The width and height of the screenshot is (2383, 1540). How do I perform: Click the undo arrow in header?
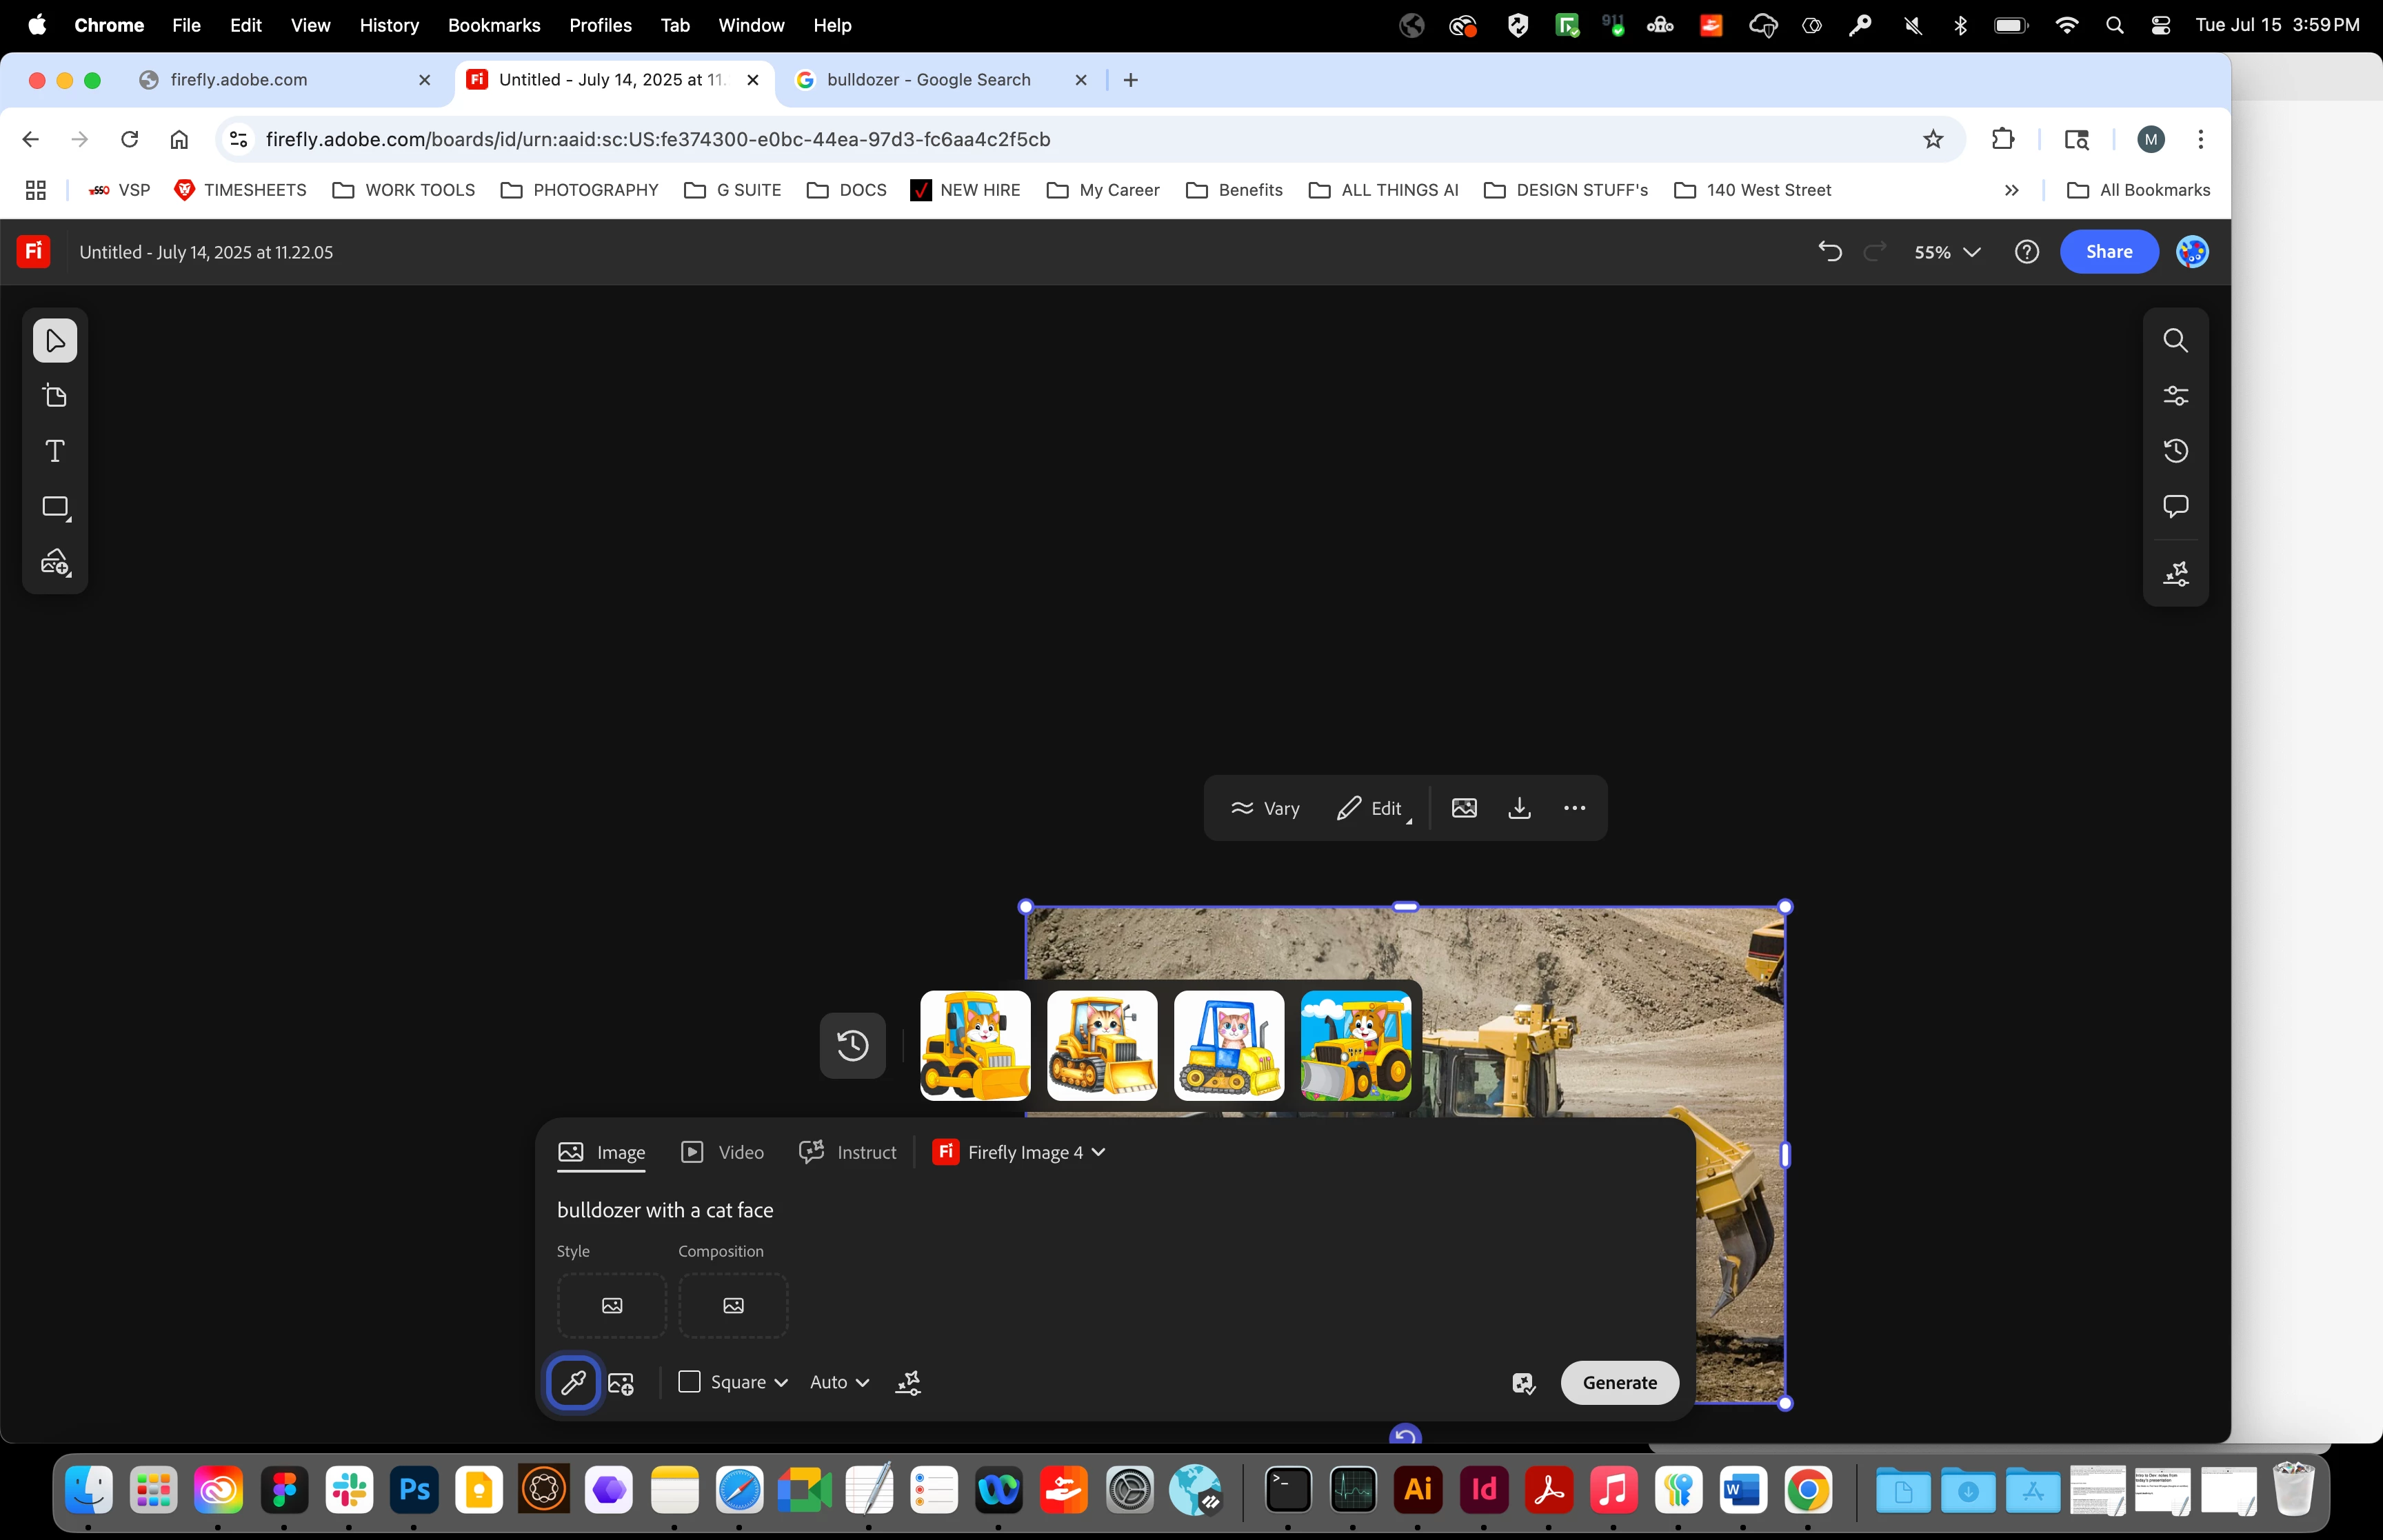click(x=1829, y=252)
